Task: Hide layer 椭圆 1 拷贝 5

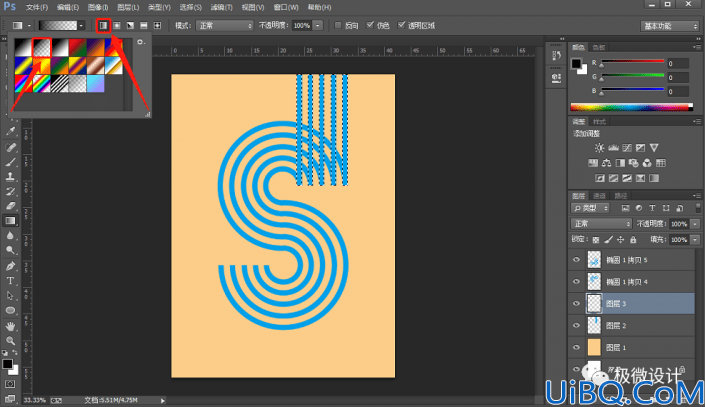Action: (576, 260)
